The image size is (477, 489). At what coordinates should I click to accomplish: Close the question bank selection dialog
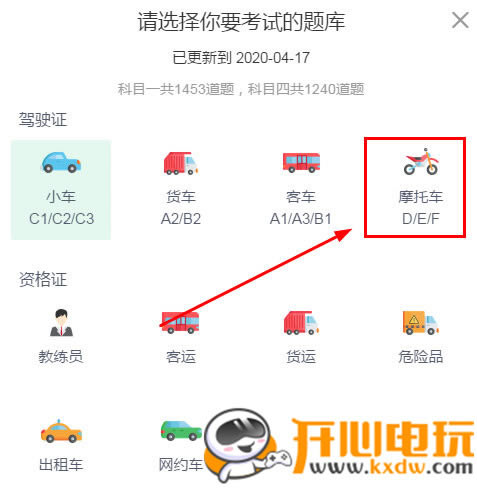[x=460, y=20]
